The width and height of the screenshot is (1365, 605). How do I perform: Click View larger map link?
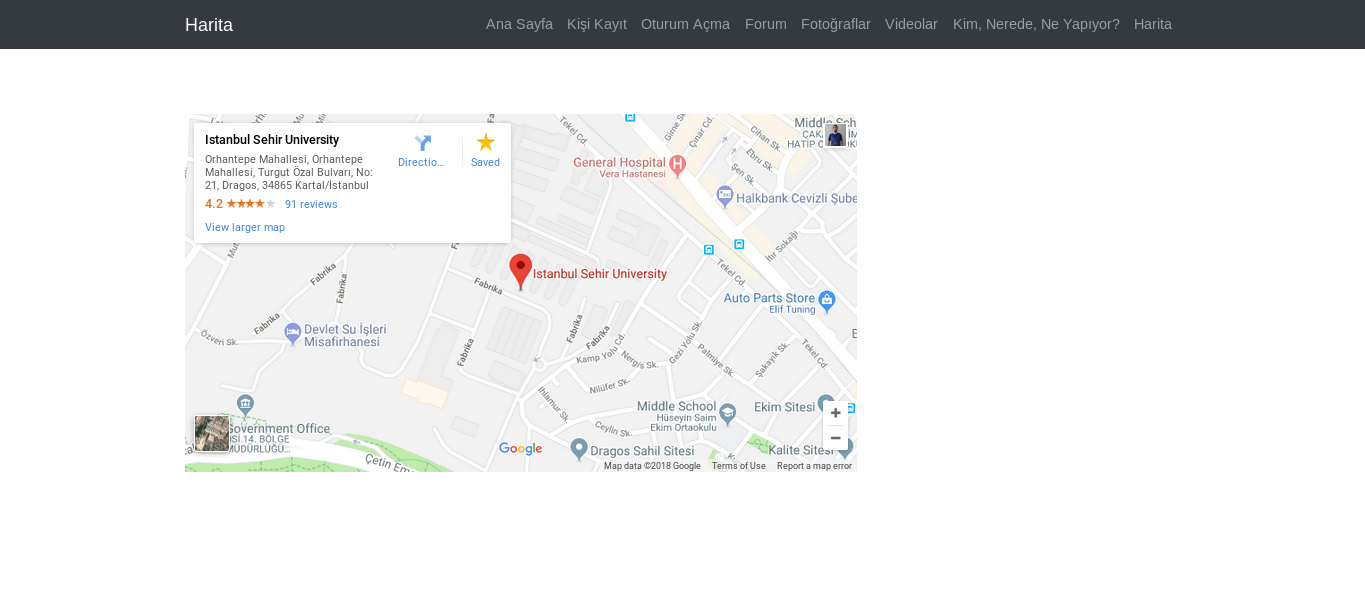coord(245,227)
